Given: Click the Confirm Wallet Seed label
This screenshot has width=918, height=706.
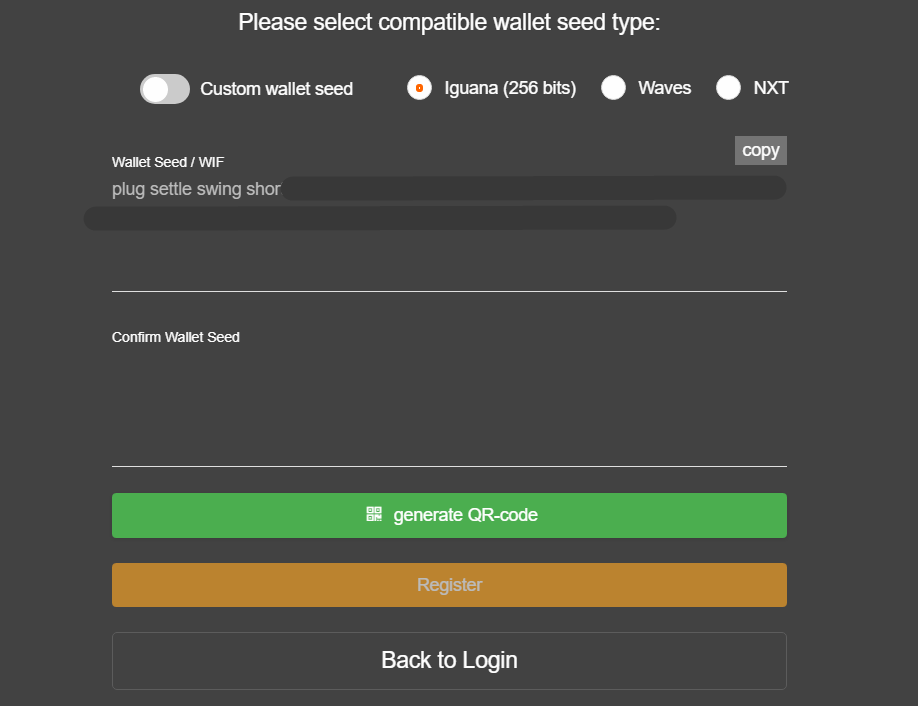Looking at the screenshot, I should pos(175,337).
